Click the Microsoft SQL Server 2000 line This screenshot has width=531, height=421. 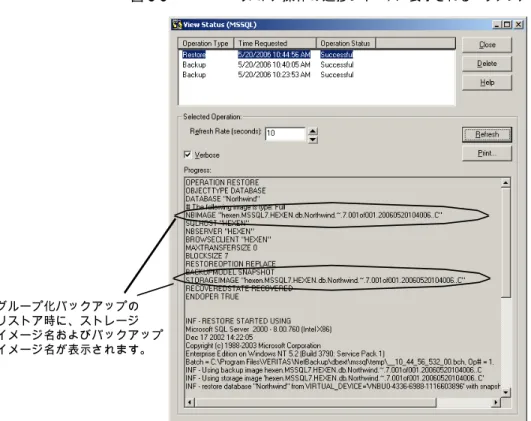pos(259,329)
